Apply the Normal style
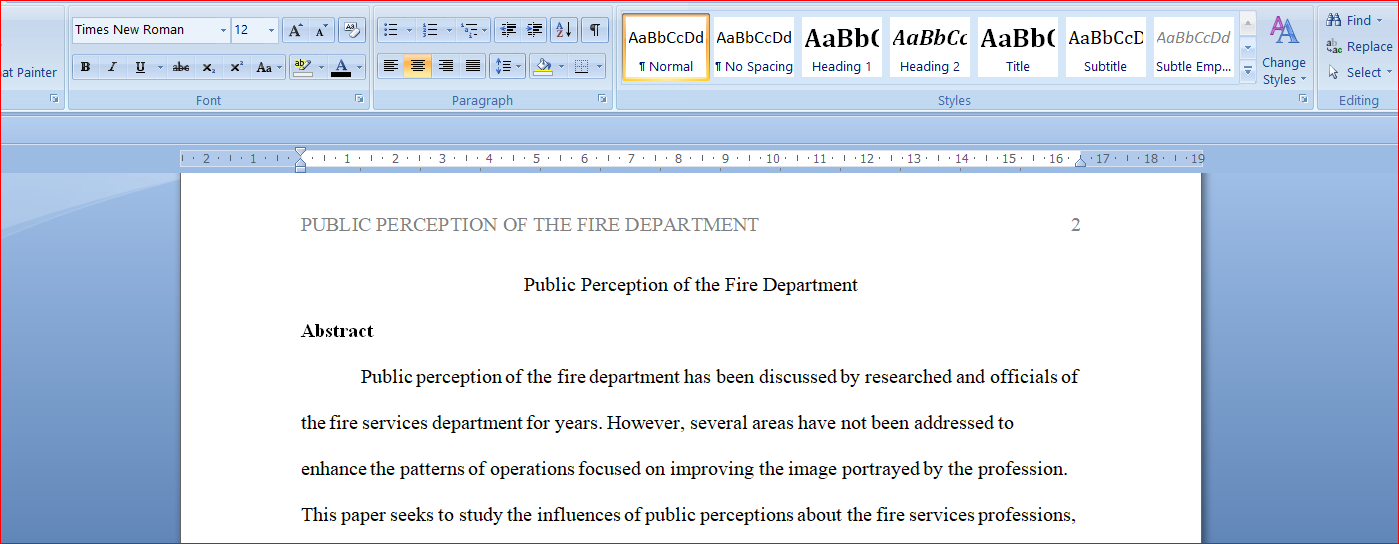1399x544 pixels. 666,47
